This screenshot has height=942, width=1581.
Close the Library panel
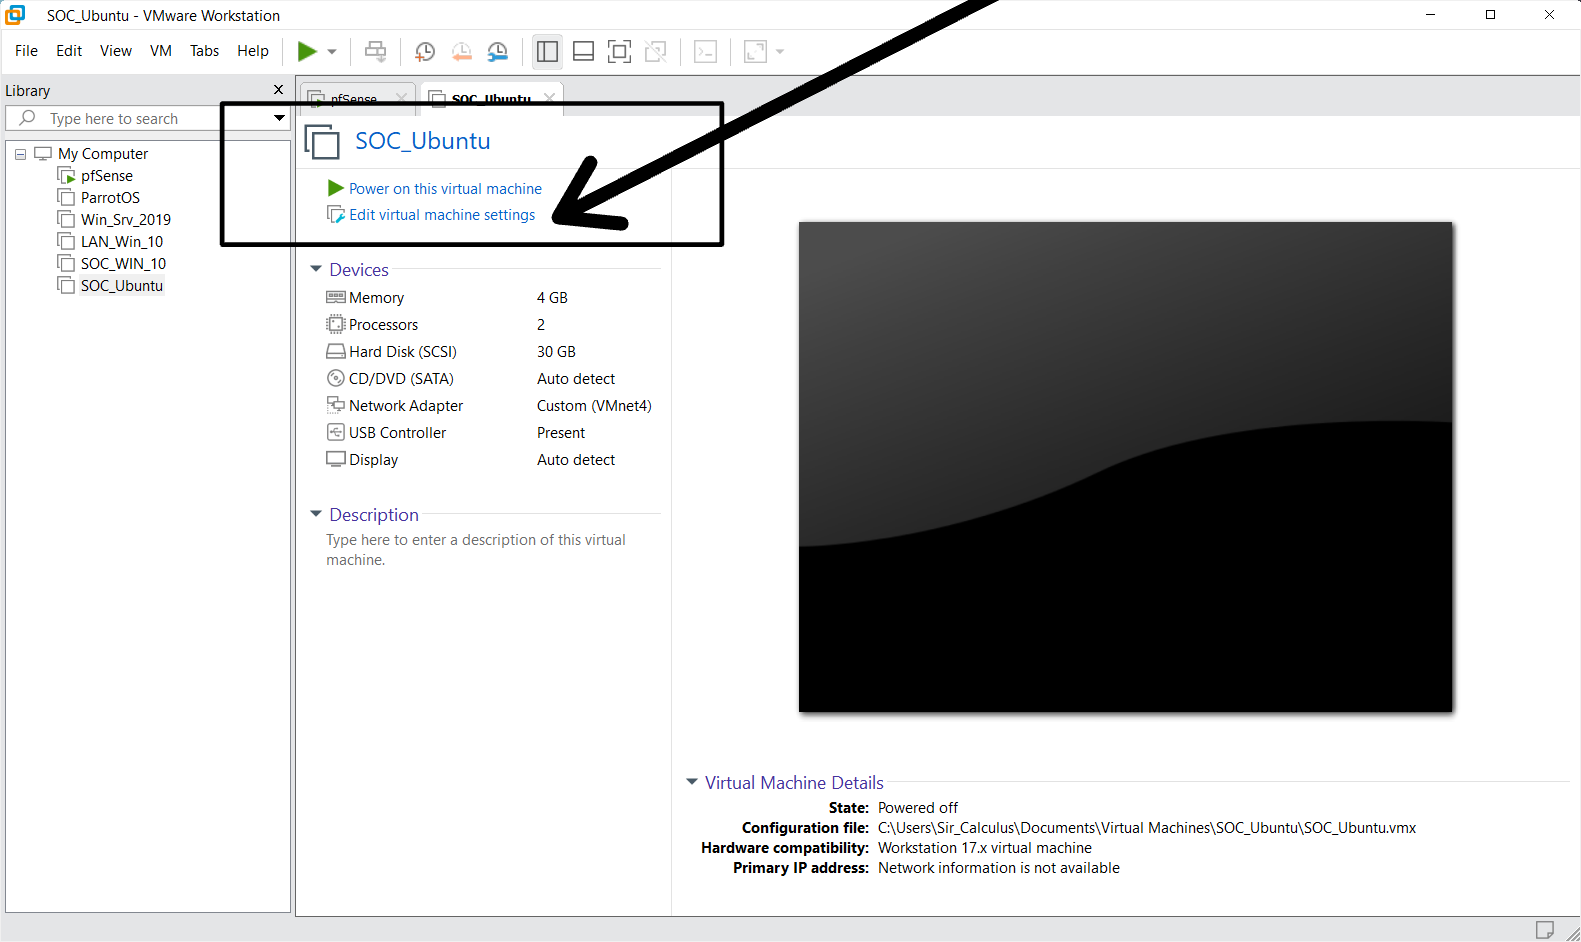tap(279, 90)
